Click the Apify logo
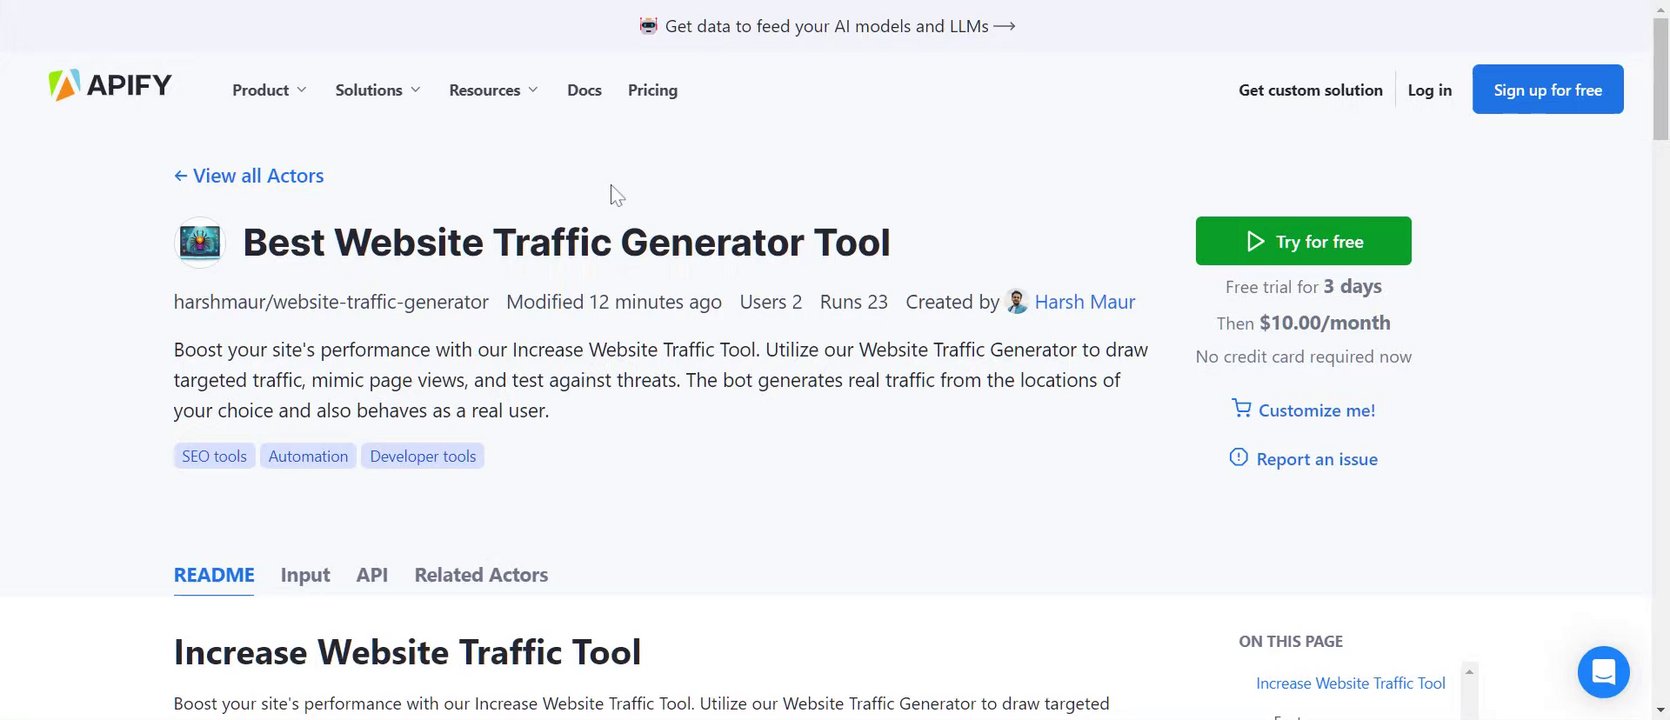The width and height of the screenshot is (1670, 720). click(x=110, y=86)
